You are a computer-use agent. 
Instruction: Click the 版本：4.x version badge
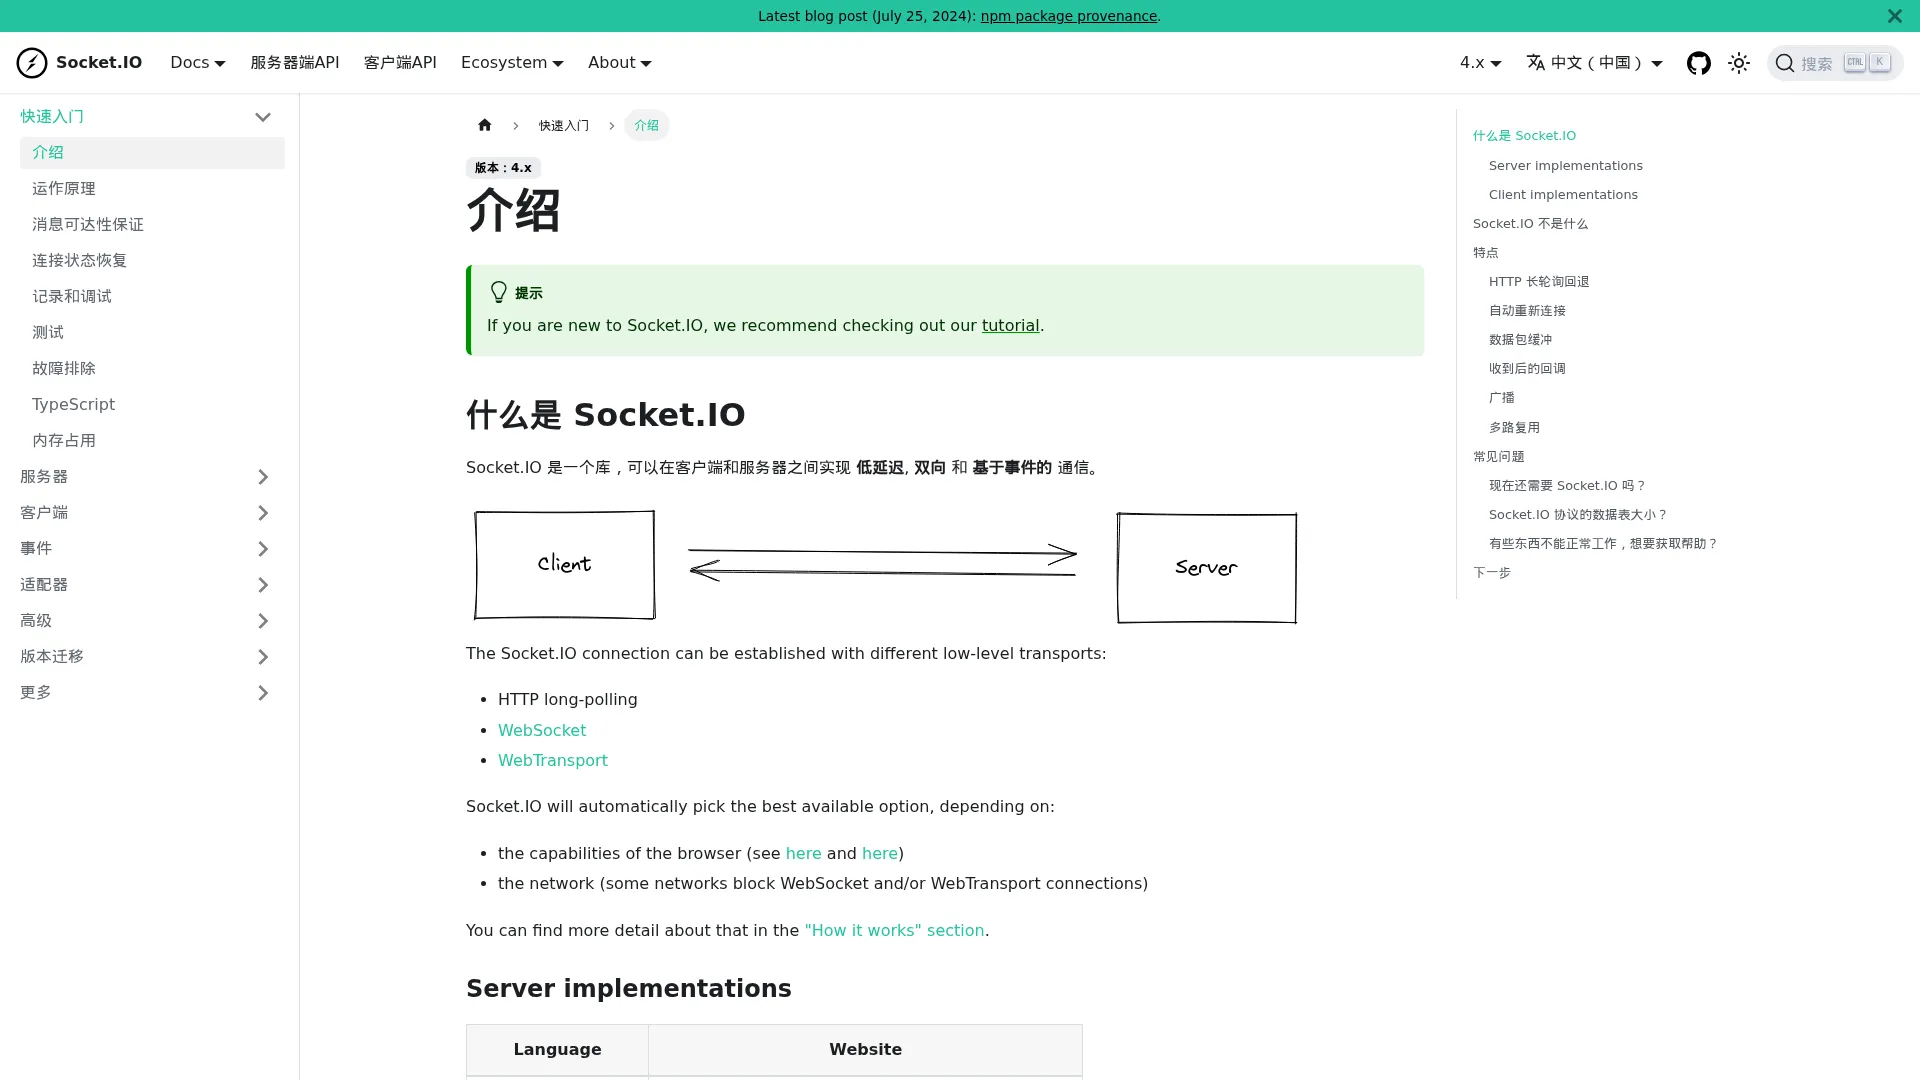[503, 168]
